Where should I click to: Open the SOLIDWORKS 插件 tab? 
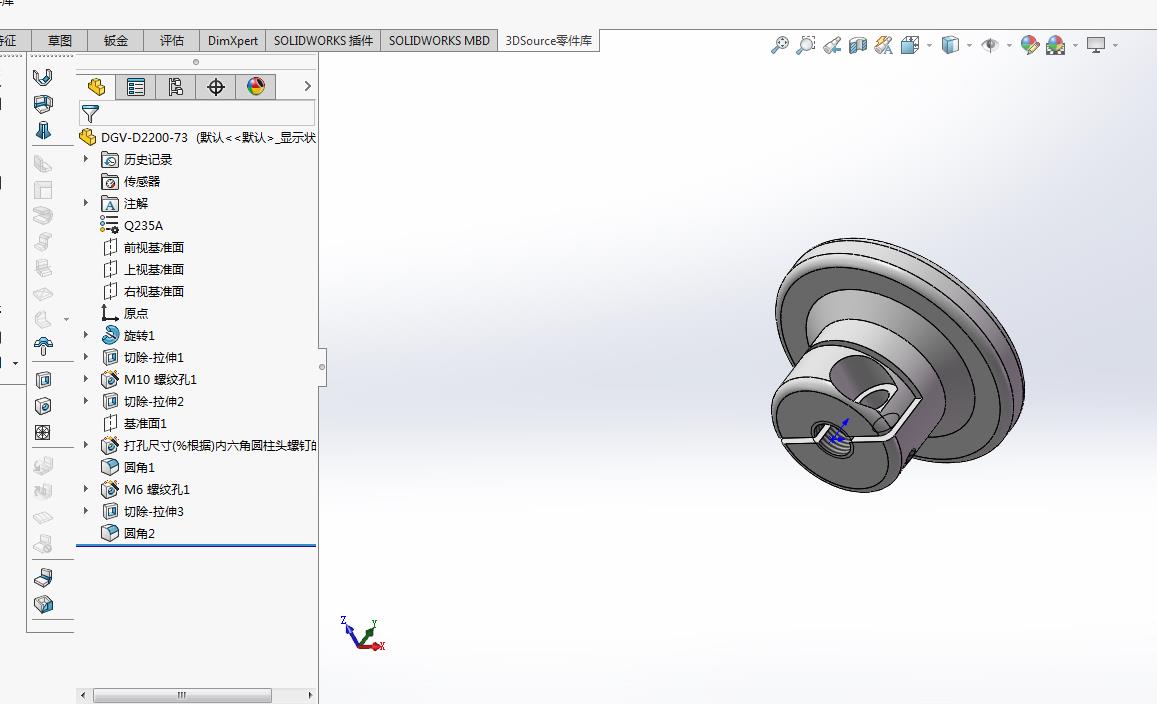point(323,41)
